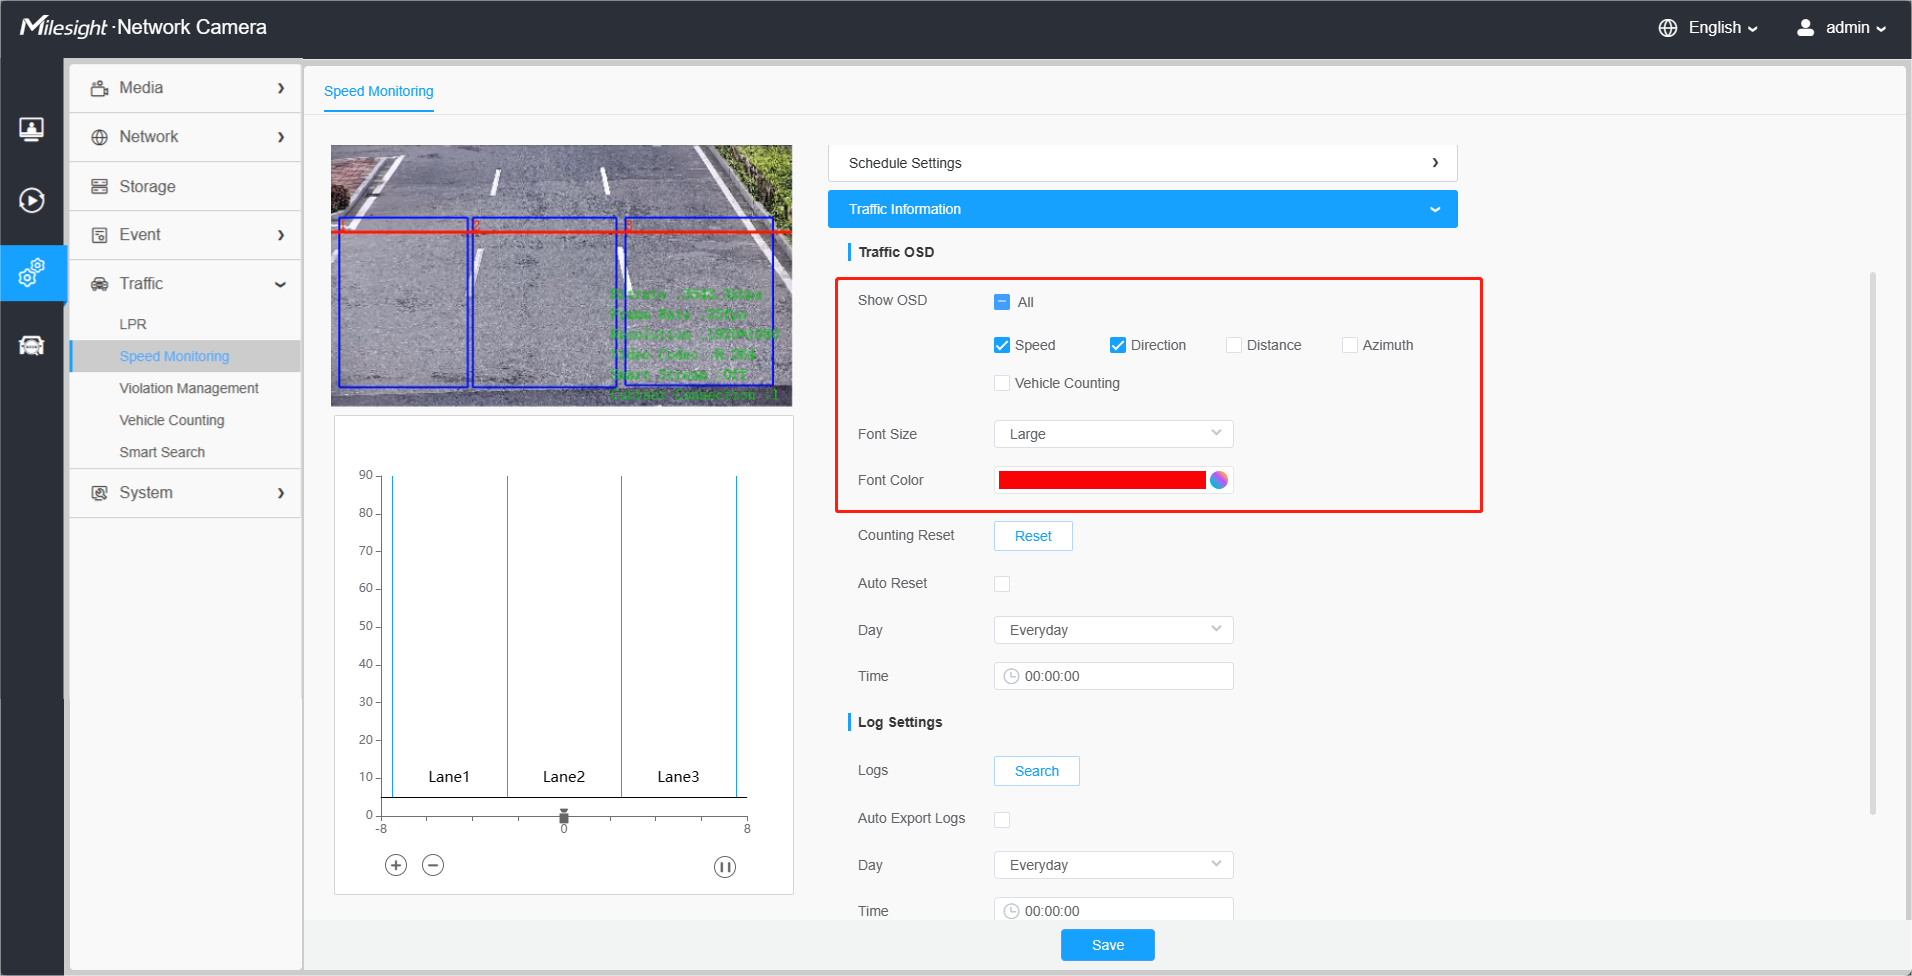Toggle the All OSD checkbox
This screenshot has width=1912, height=976.
(1002, 302)
